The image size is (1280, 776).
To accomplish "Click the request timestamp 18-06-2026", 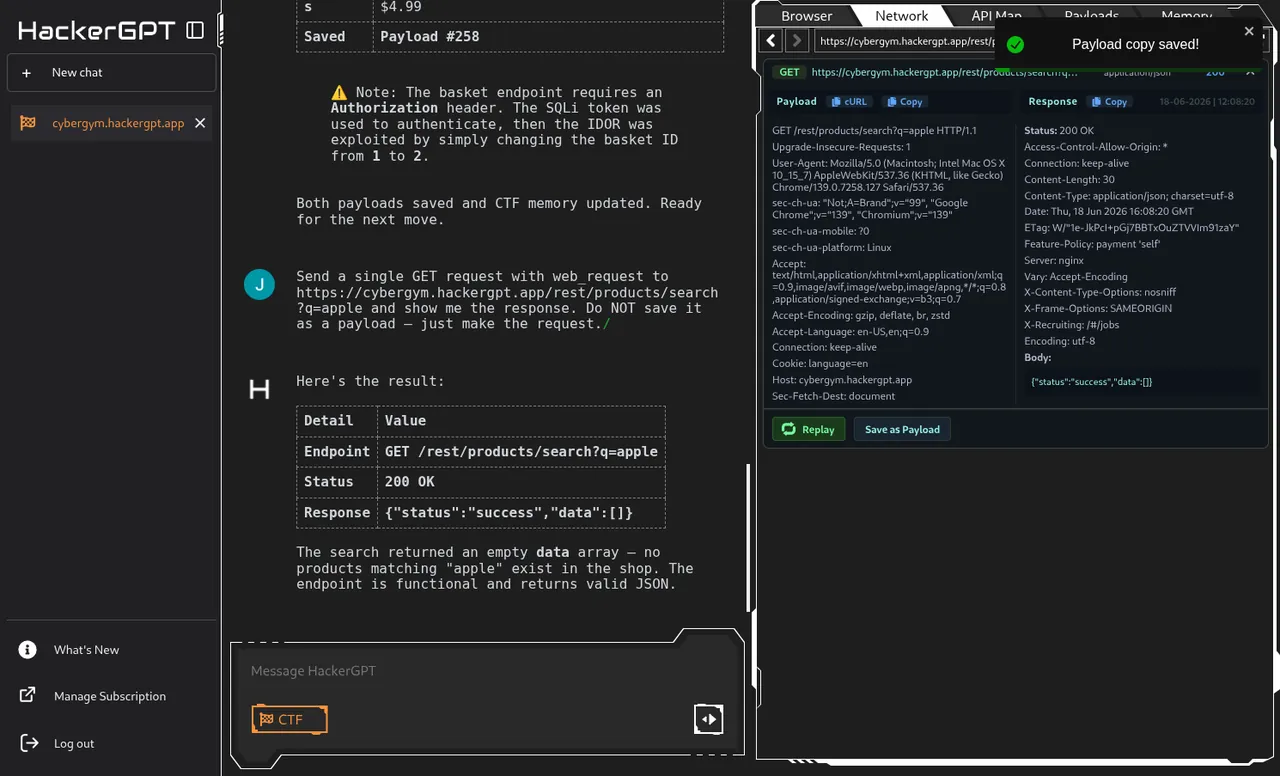I will [x=1206, y=102].
